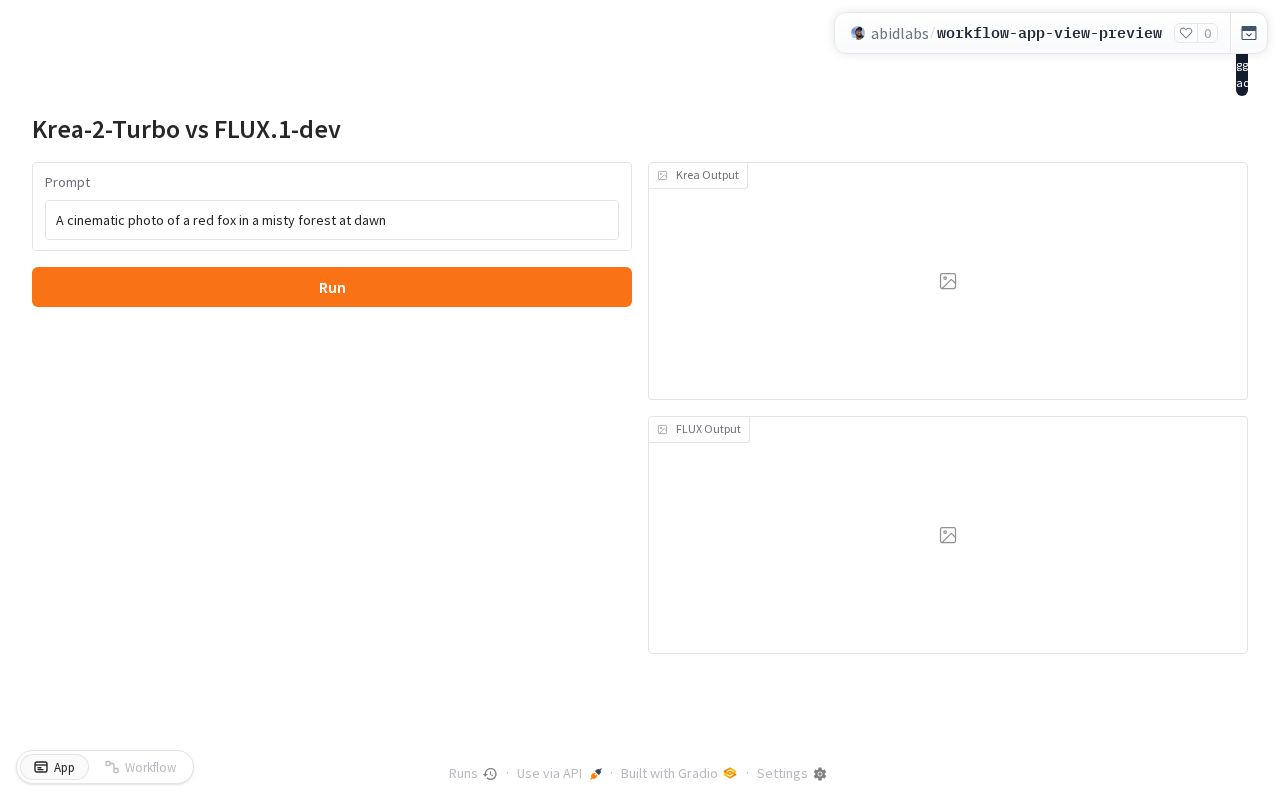Switch to the App tab
Screen dimensions: 1280x800
pyautogui.click(x=54, y=767)
